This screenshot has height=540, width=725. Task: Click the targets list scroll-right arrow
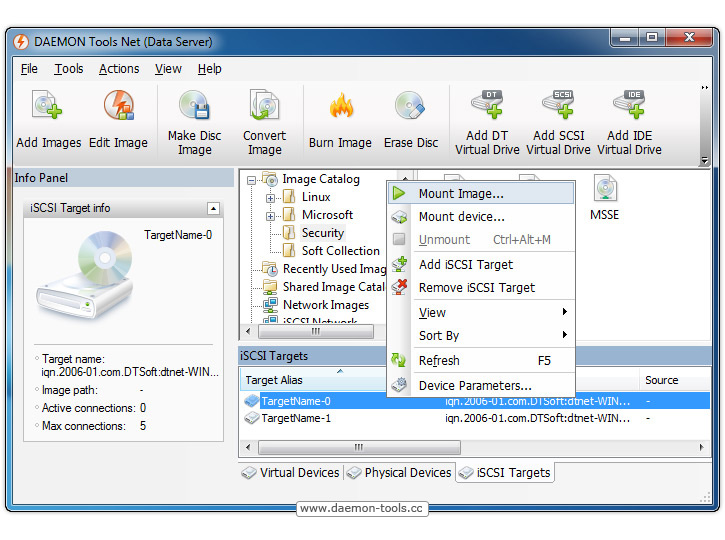[x=701, y=447]
